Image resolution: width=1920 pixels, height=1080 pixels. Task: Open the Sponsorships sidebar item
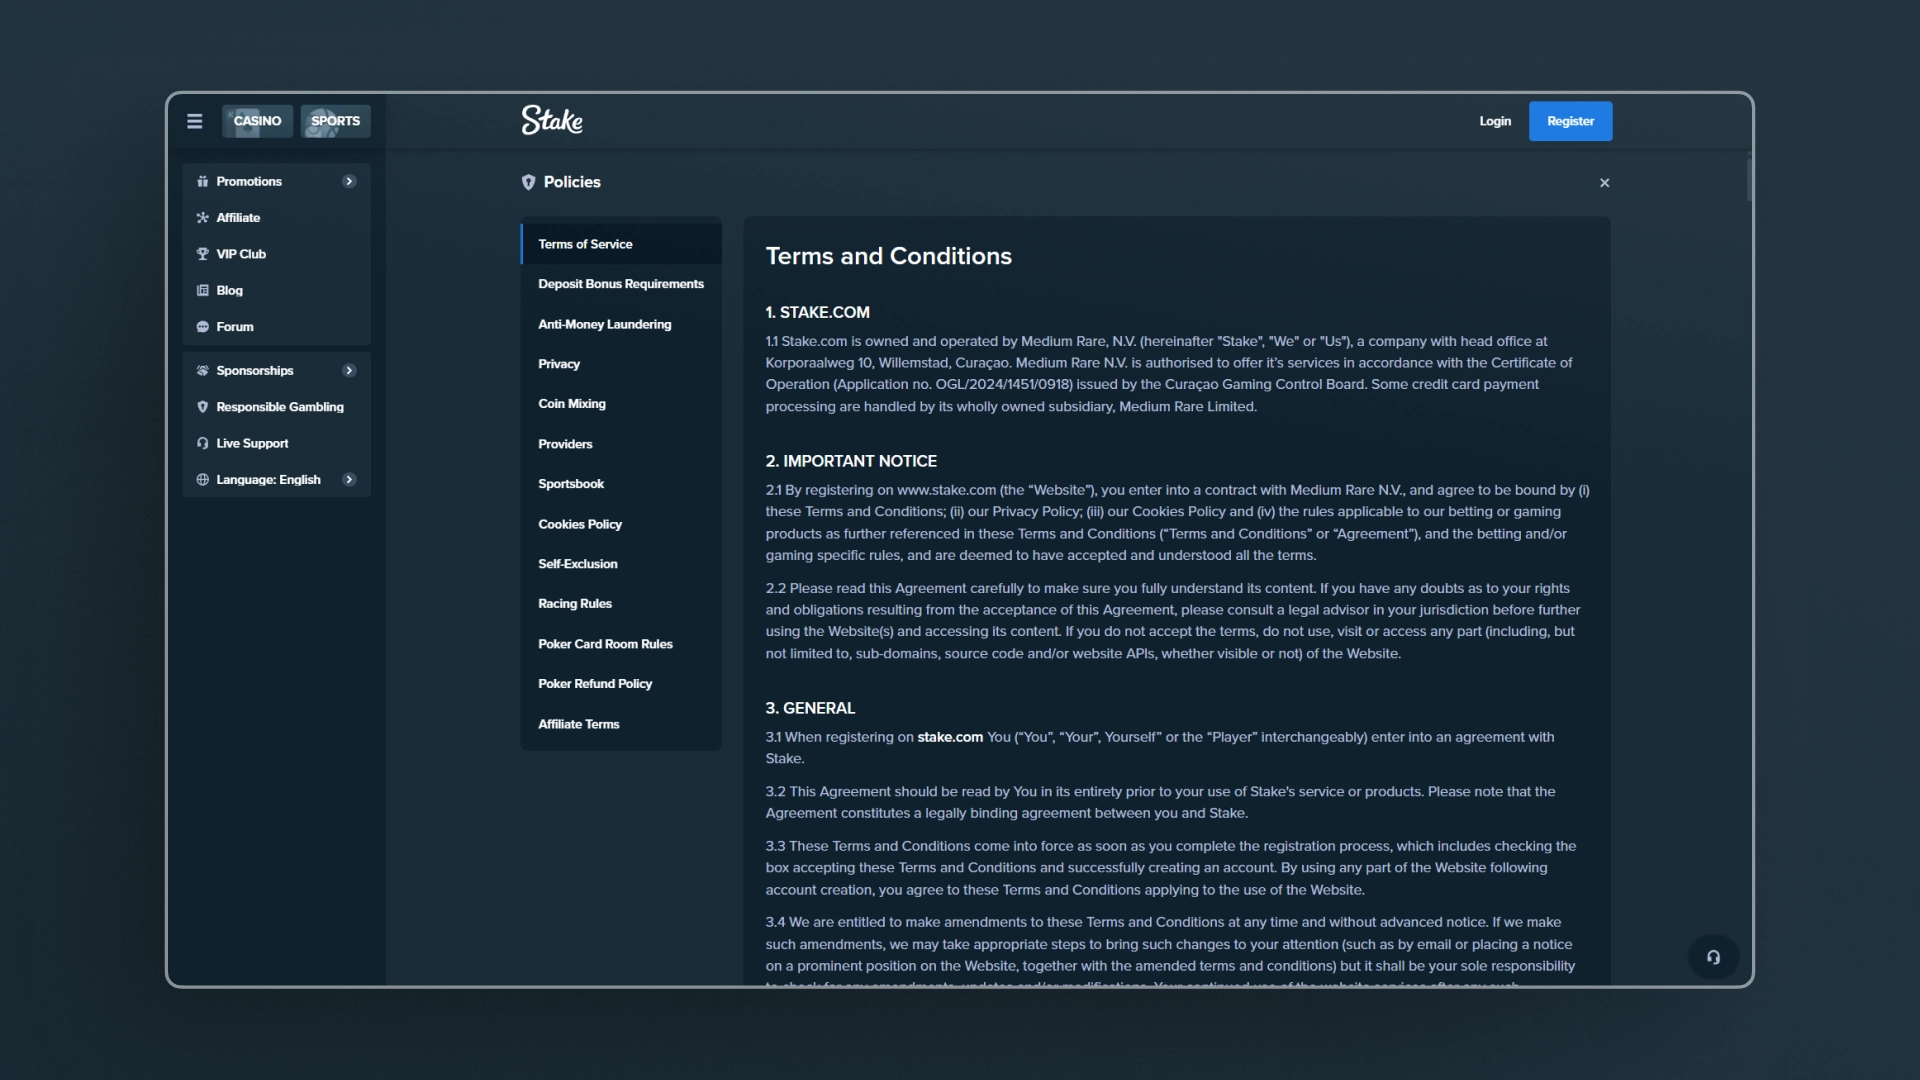(x=276, y=371)
